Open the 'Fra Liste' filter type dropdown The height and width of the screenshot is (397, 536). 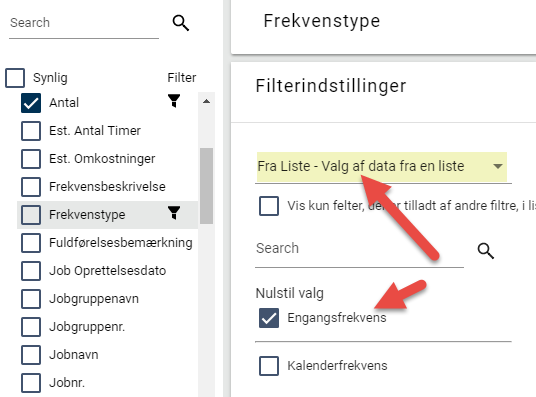tap(382, 167)
